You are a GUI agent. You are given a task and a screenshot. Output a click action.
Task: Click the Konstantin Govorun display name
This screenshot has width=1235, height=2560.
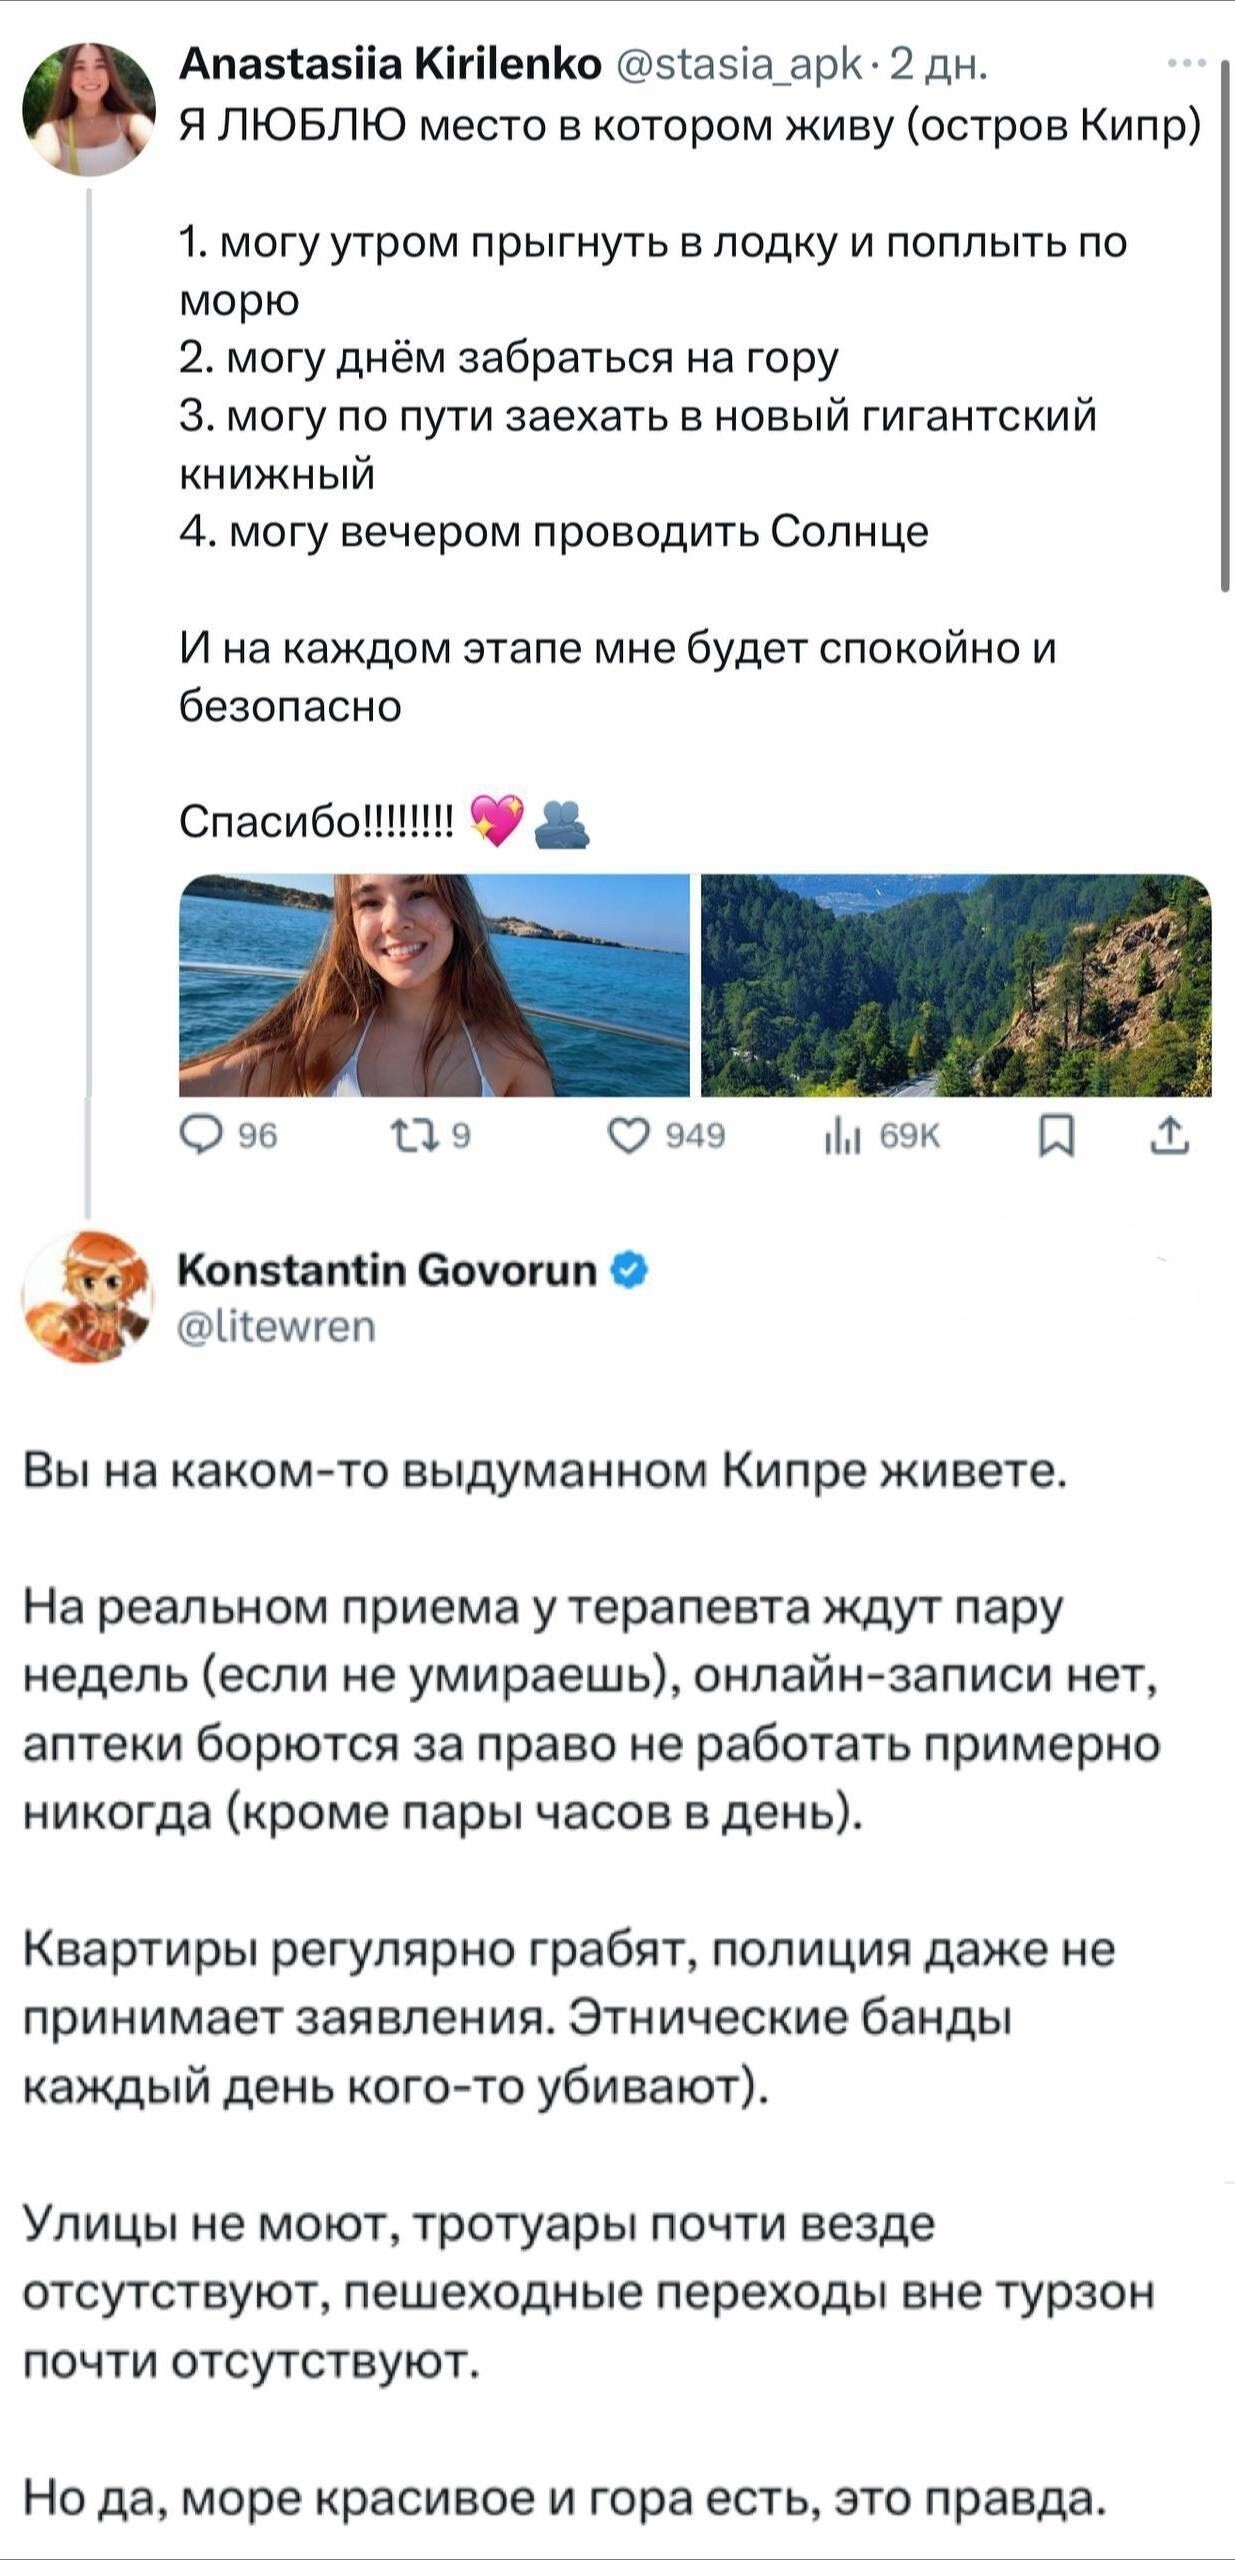click(386, 1270)
